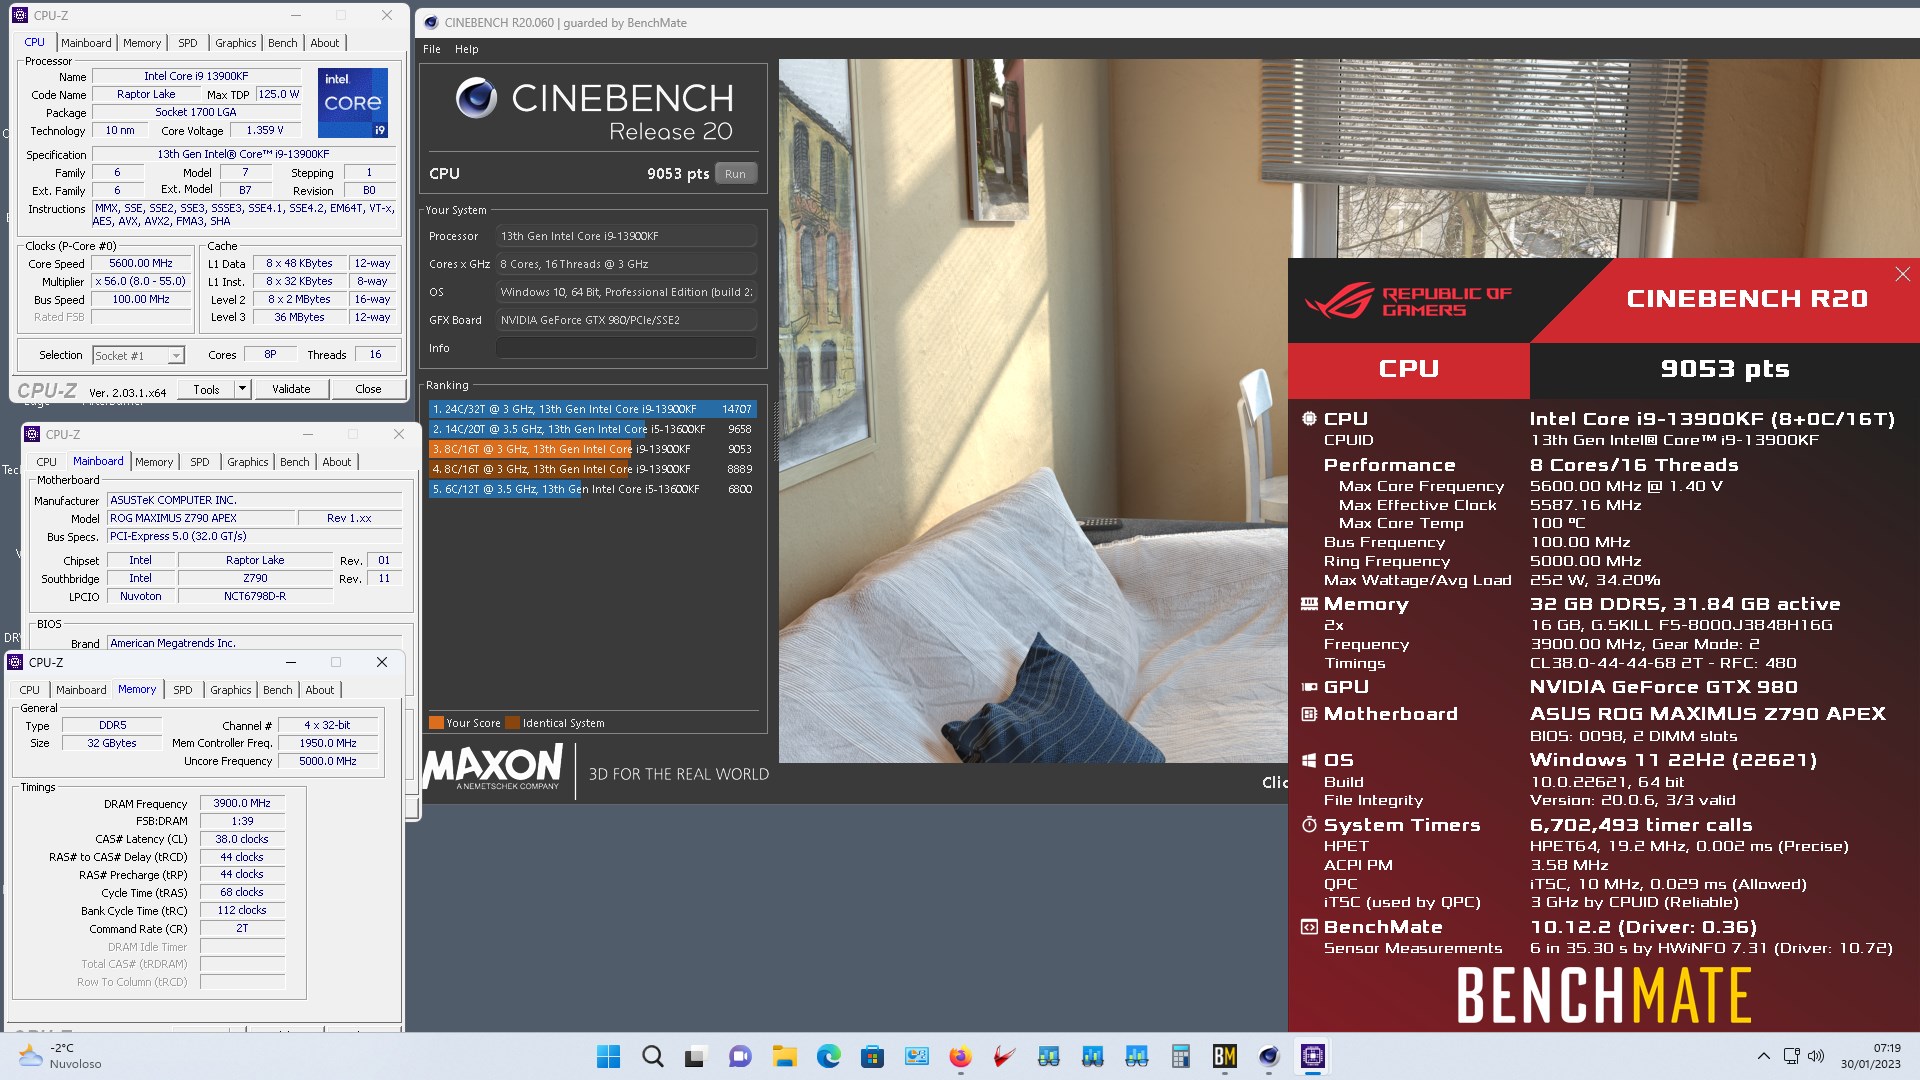Click the rendered room image in Cinebench

click(1033, 411)
